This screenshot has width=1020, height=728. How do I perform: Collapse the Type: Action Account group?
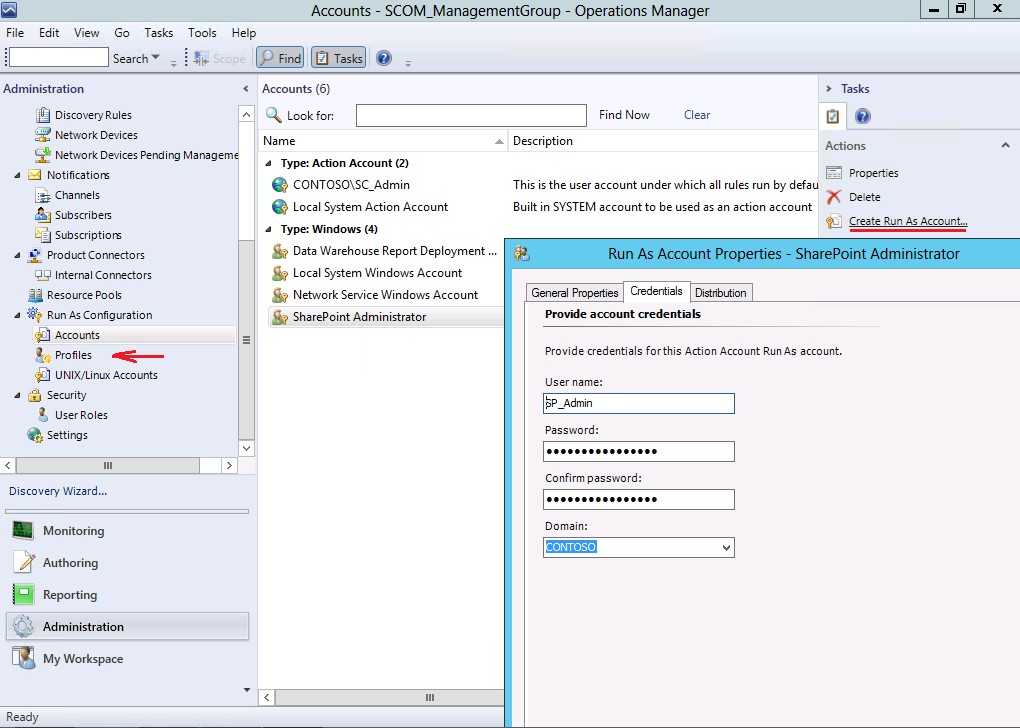[269, 163]
